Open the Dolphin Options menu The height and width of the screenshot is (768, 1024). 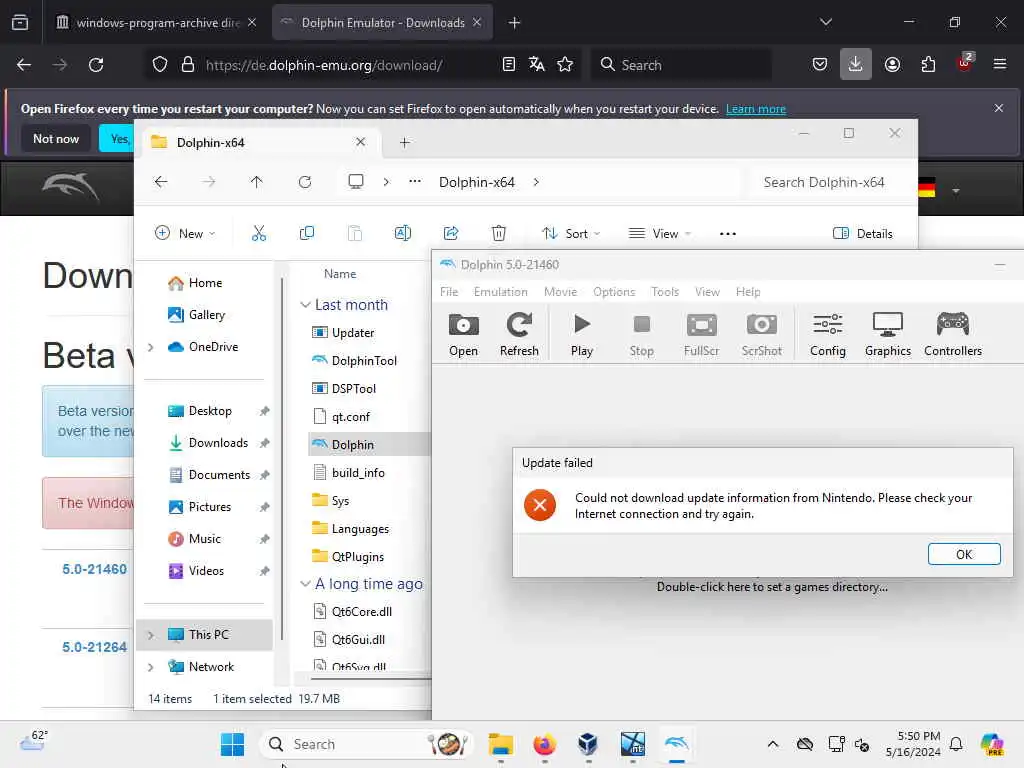[614, 292]
